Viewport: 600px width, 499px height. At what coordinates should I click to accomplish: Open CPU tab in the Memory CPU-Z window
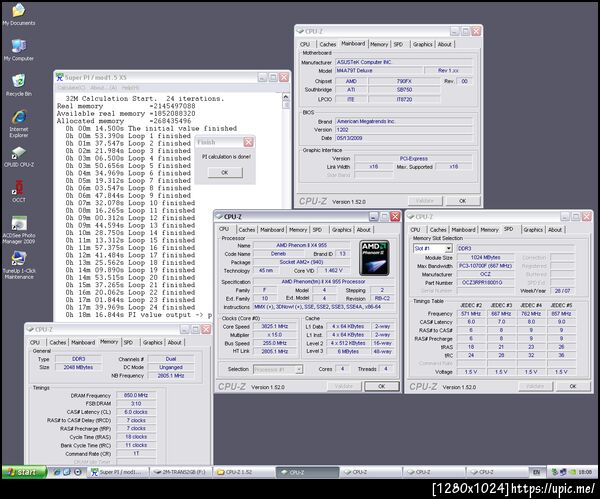coord(35,342)
